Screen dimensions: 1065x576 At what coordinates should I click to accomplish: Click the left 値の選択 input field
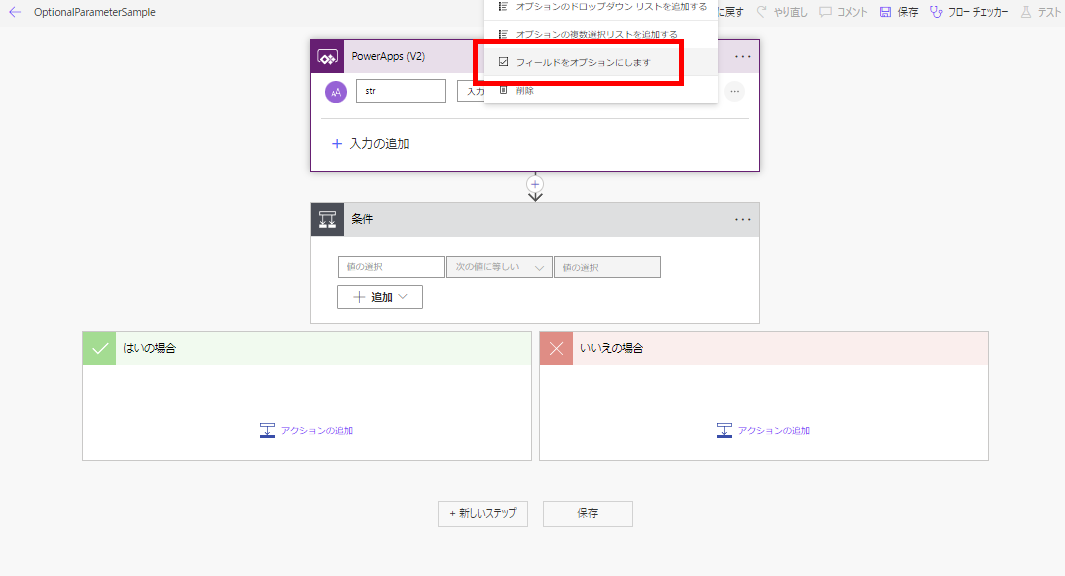tap(391, 267)
